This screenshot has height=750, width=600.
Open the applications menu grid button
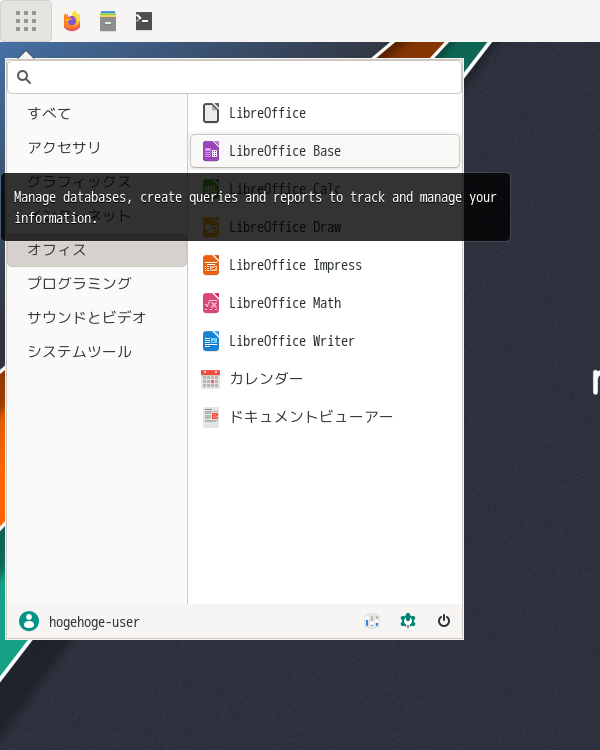click(x=26, y=21)
